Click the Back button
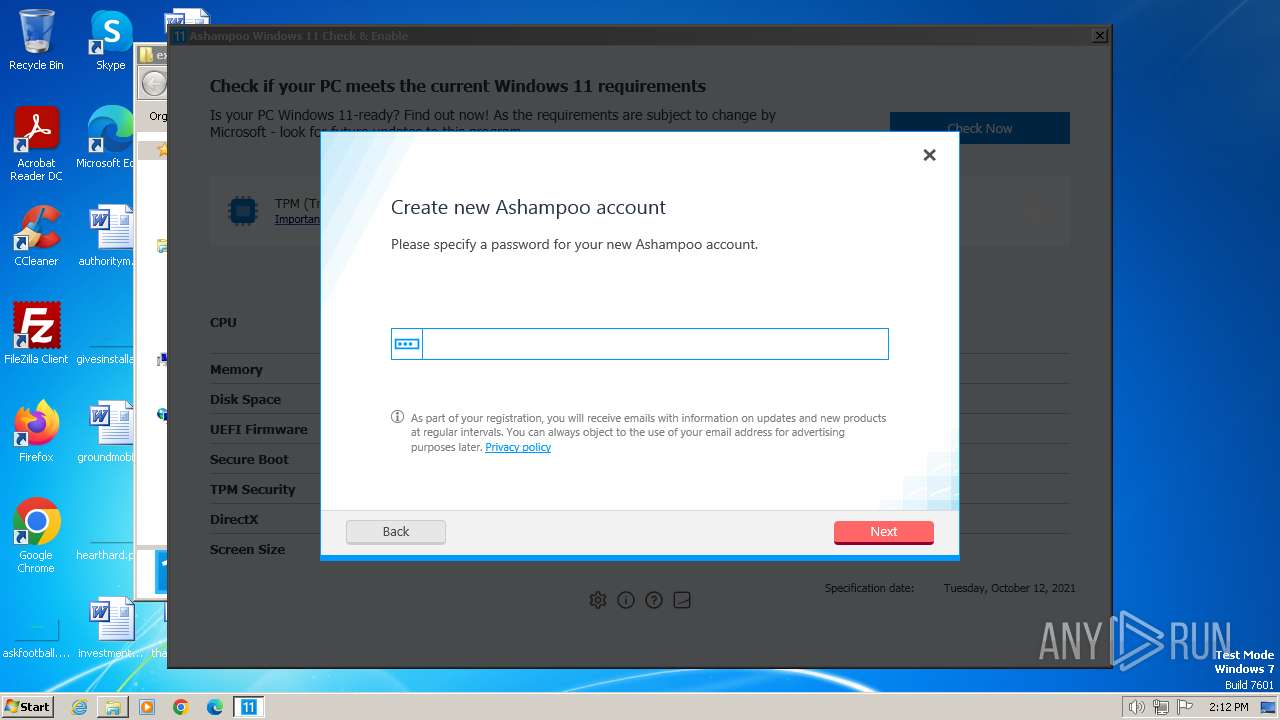The width and height of the screenshot is (1280, 720). 396,532
